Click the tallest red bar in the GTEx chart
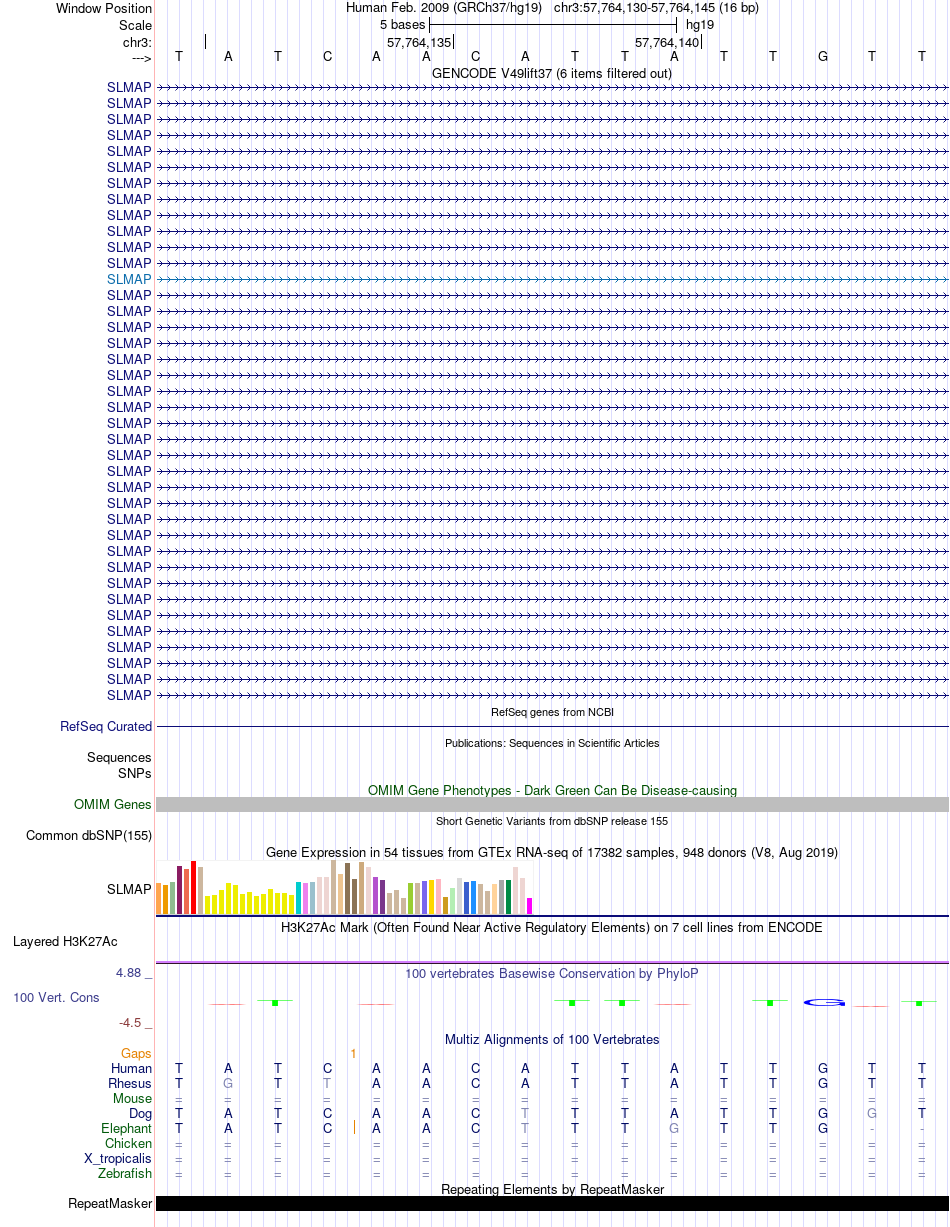950x1227 pixels. [194, 887]
